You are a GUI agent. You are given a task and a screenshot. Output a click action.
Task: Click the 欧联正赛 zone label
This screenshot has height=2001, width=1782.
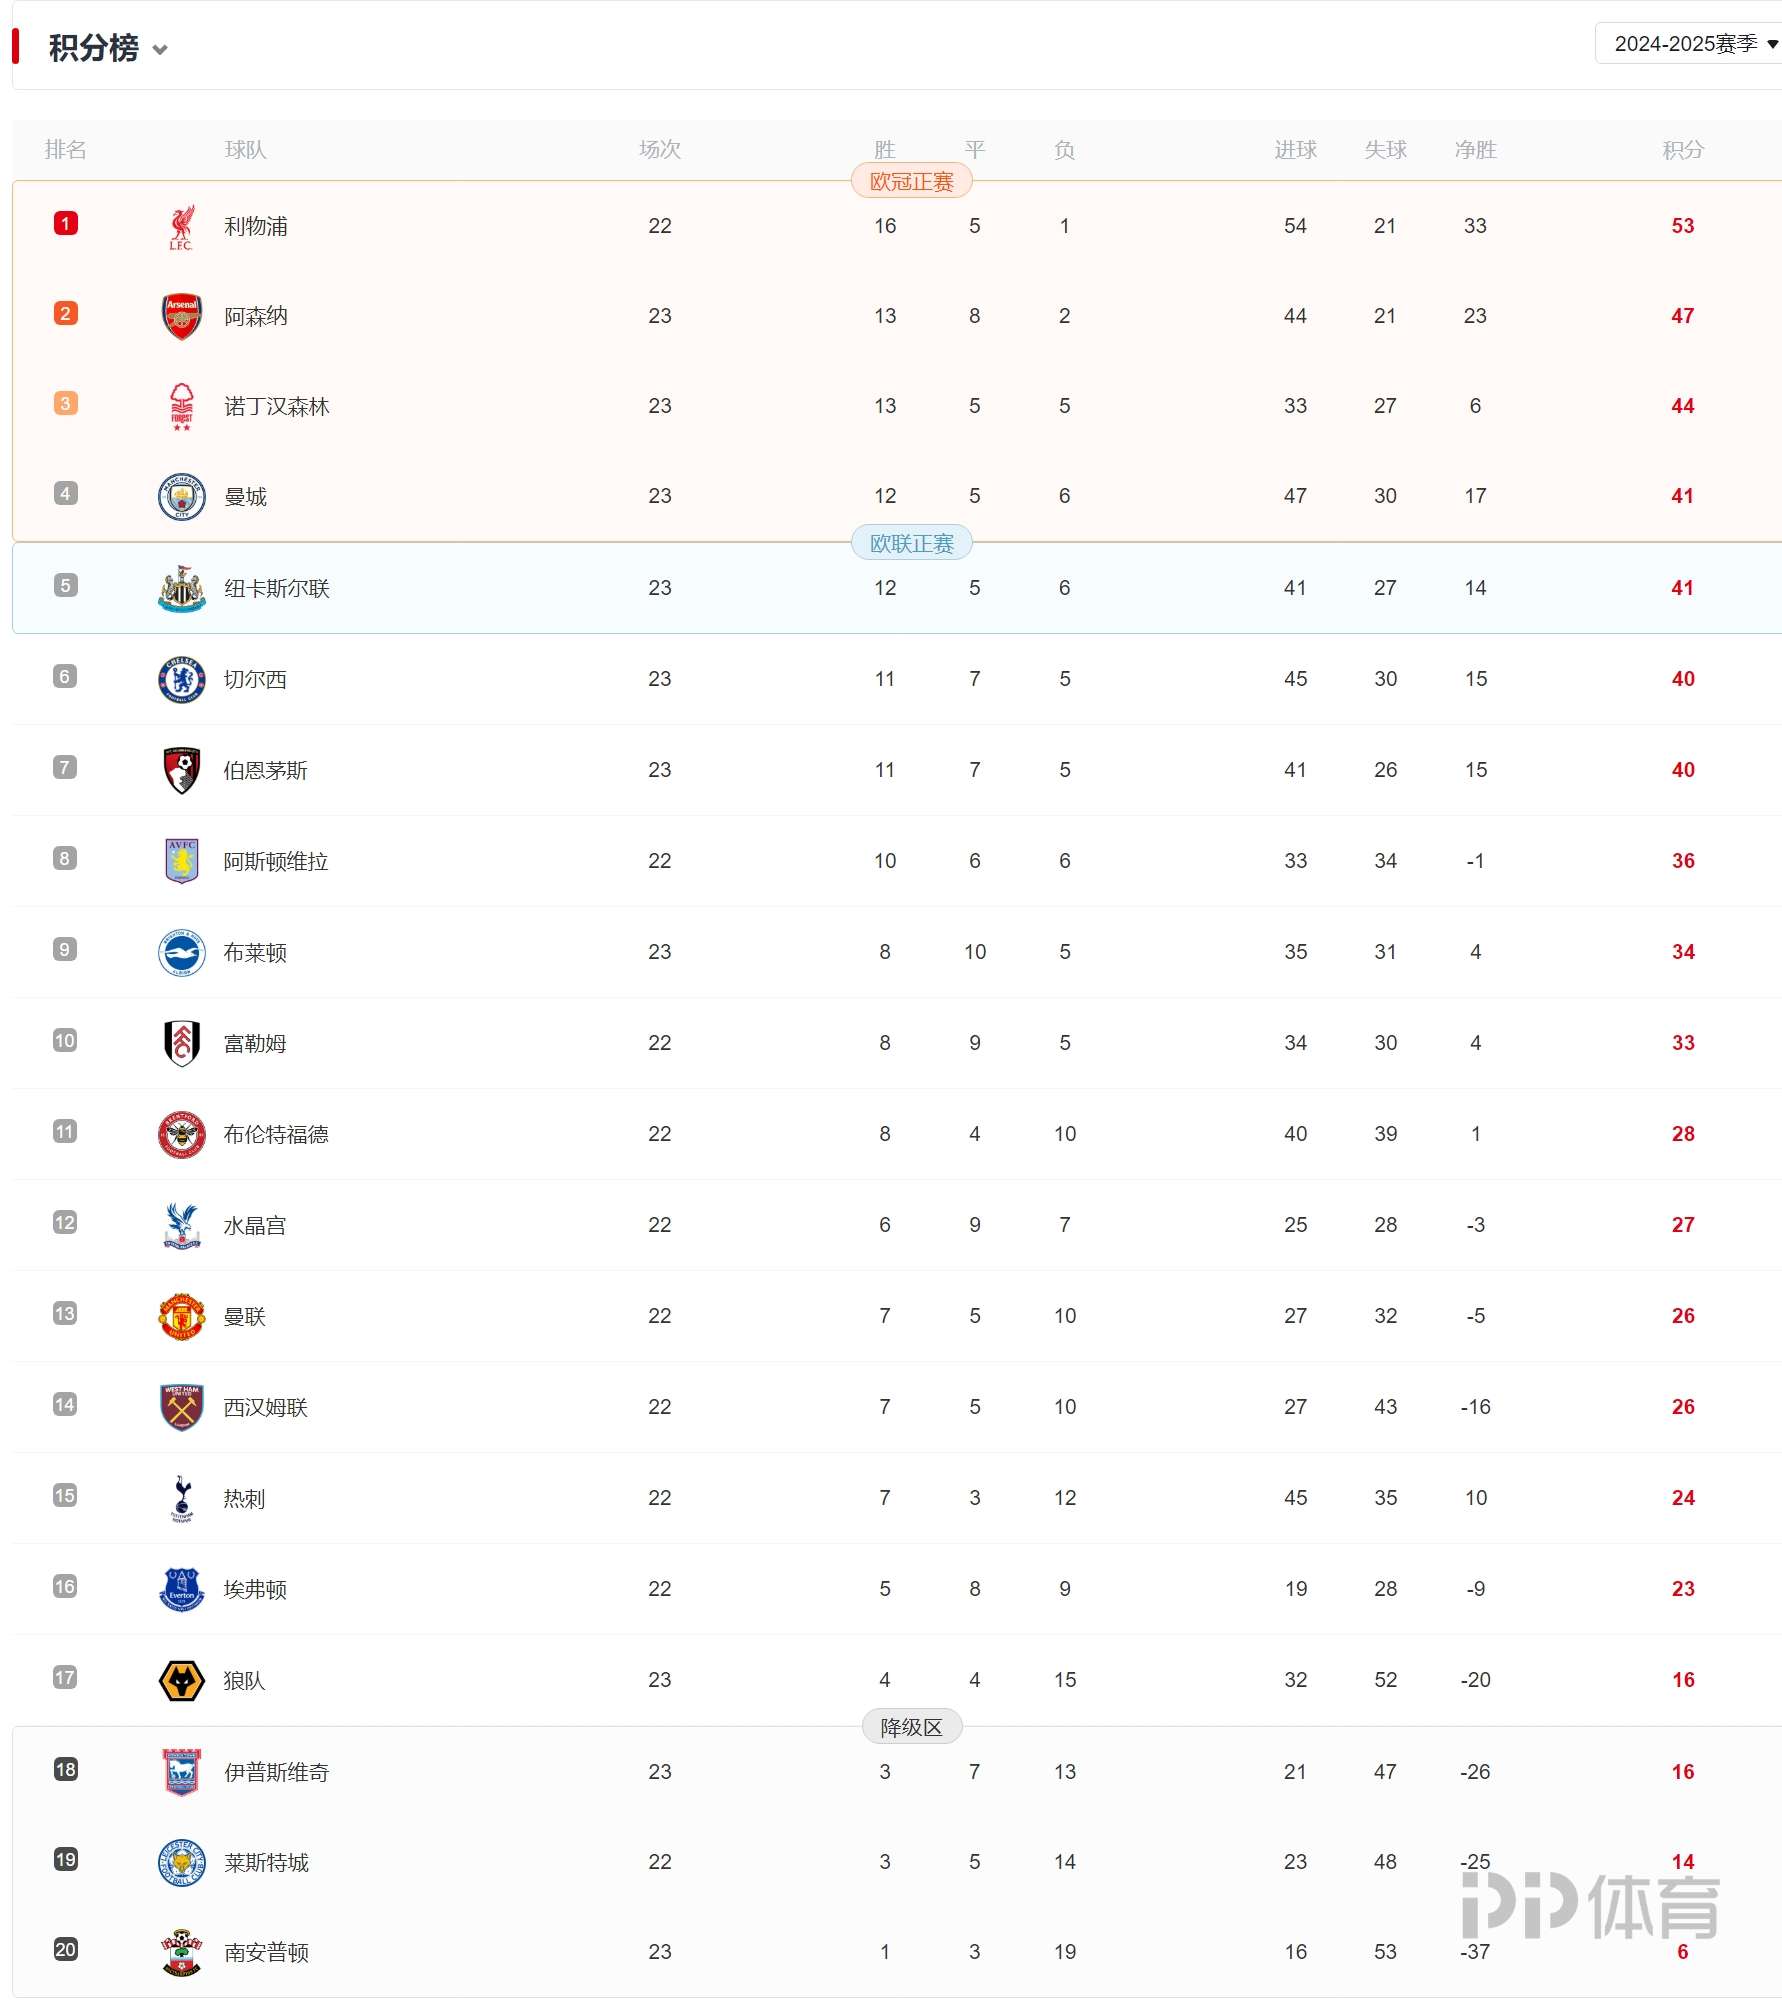(911, 544)
